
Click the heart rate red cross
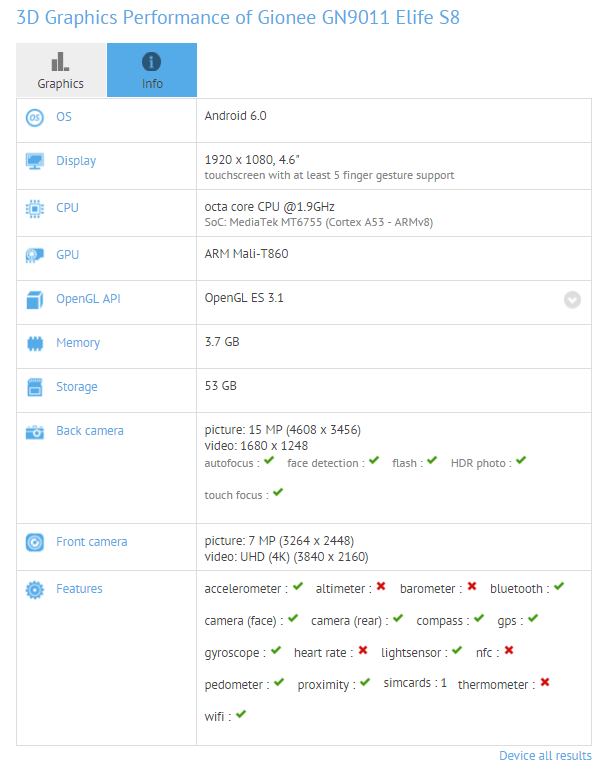click(363, 650)
